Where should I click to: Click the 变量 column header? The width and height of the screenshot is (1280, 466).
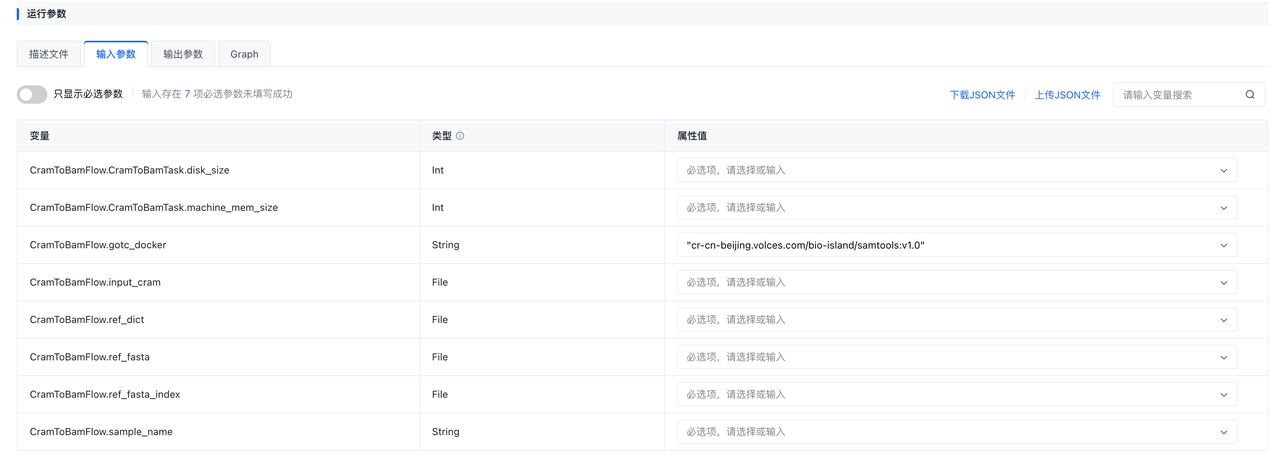tap(40, 136)
